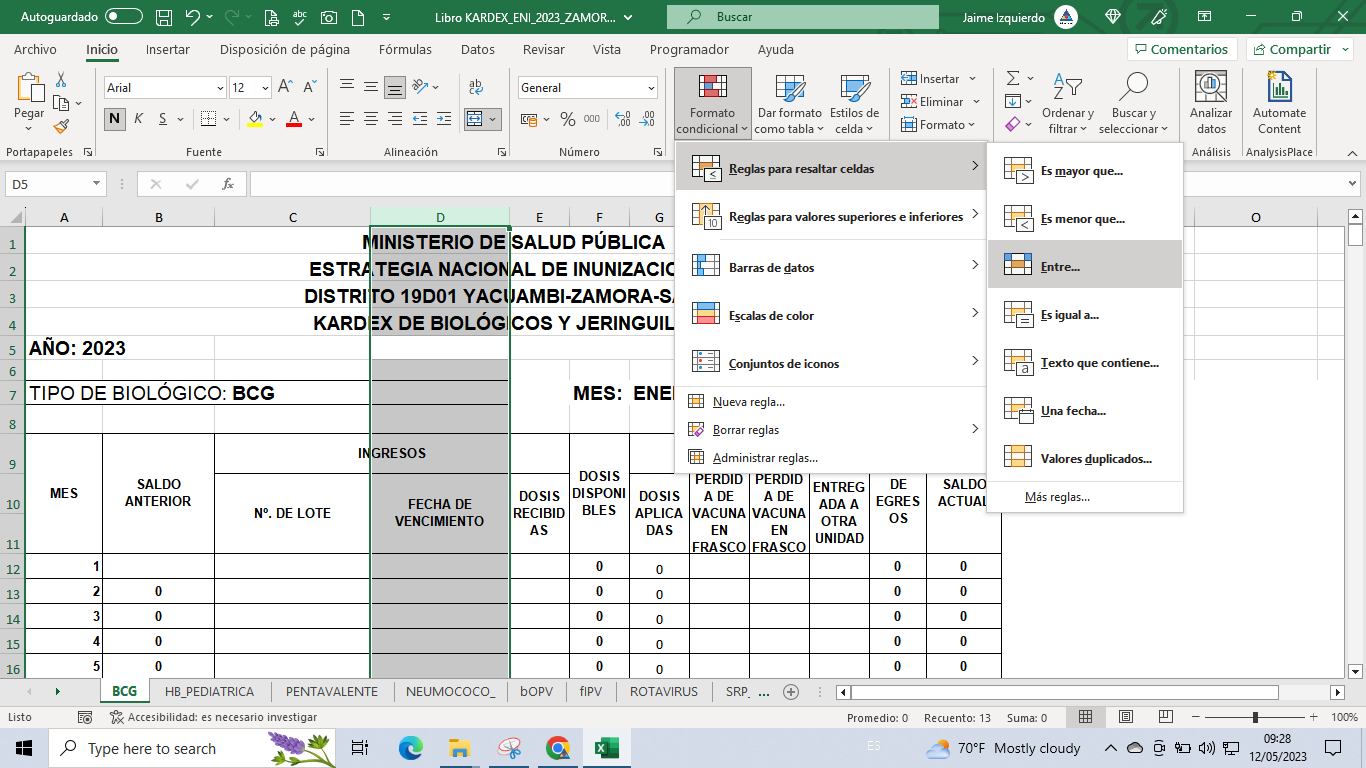Select 'Valores duplicados...' rule option
Screen dimensions: 1366x768
pos(1085,459)
